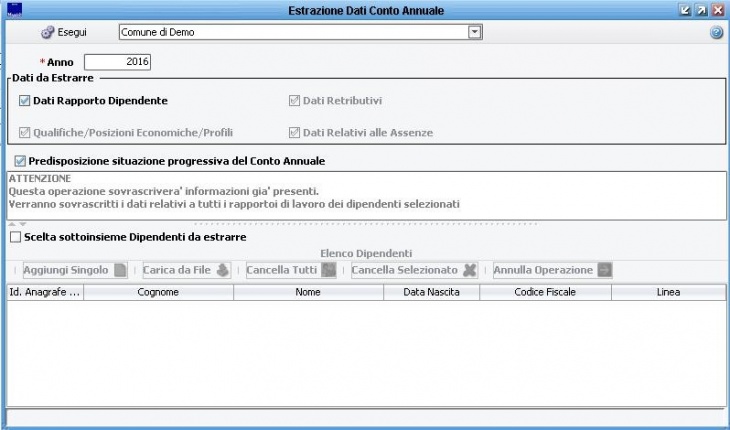Click Carica da File button
This screenshot has height=430, width=730.
(187, 270)
